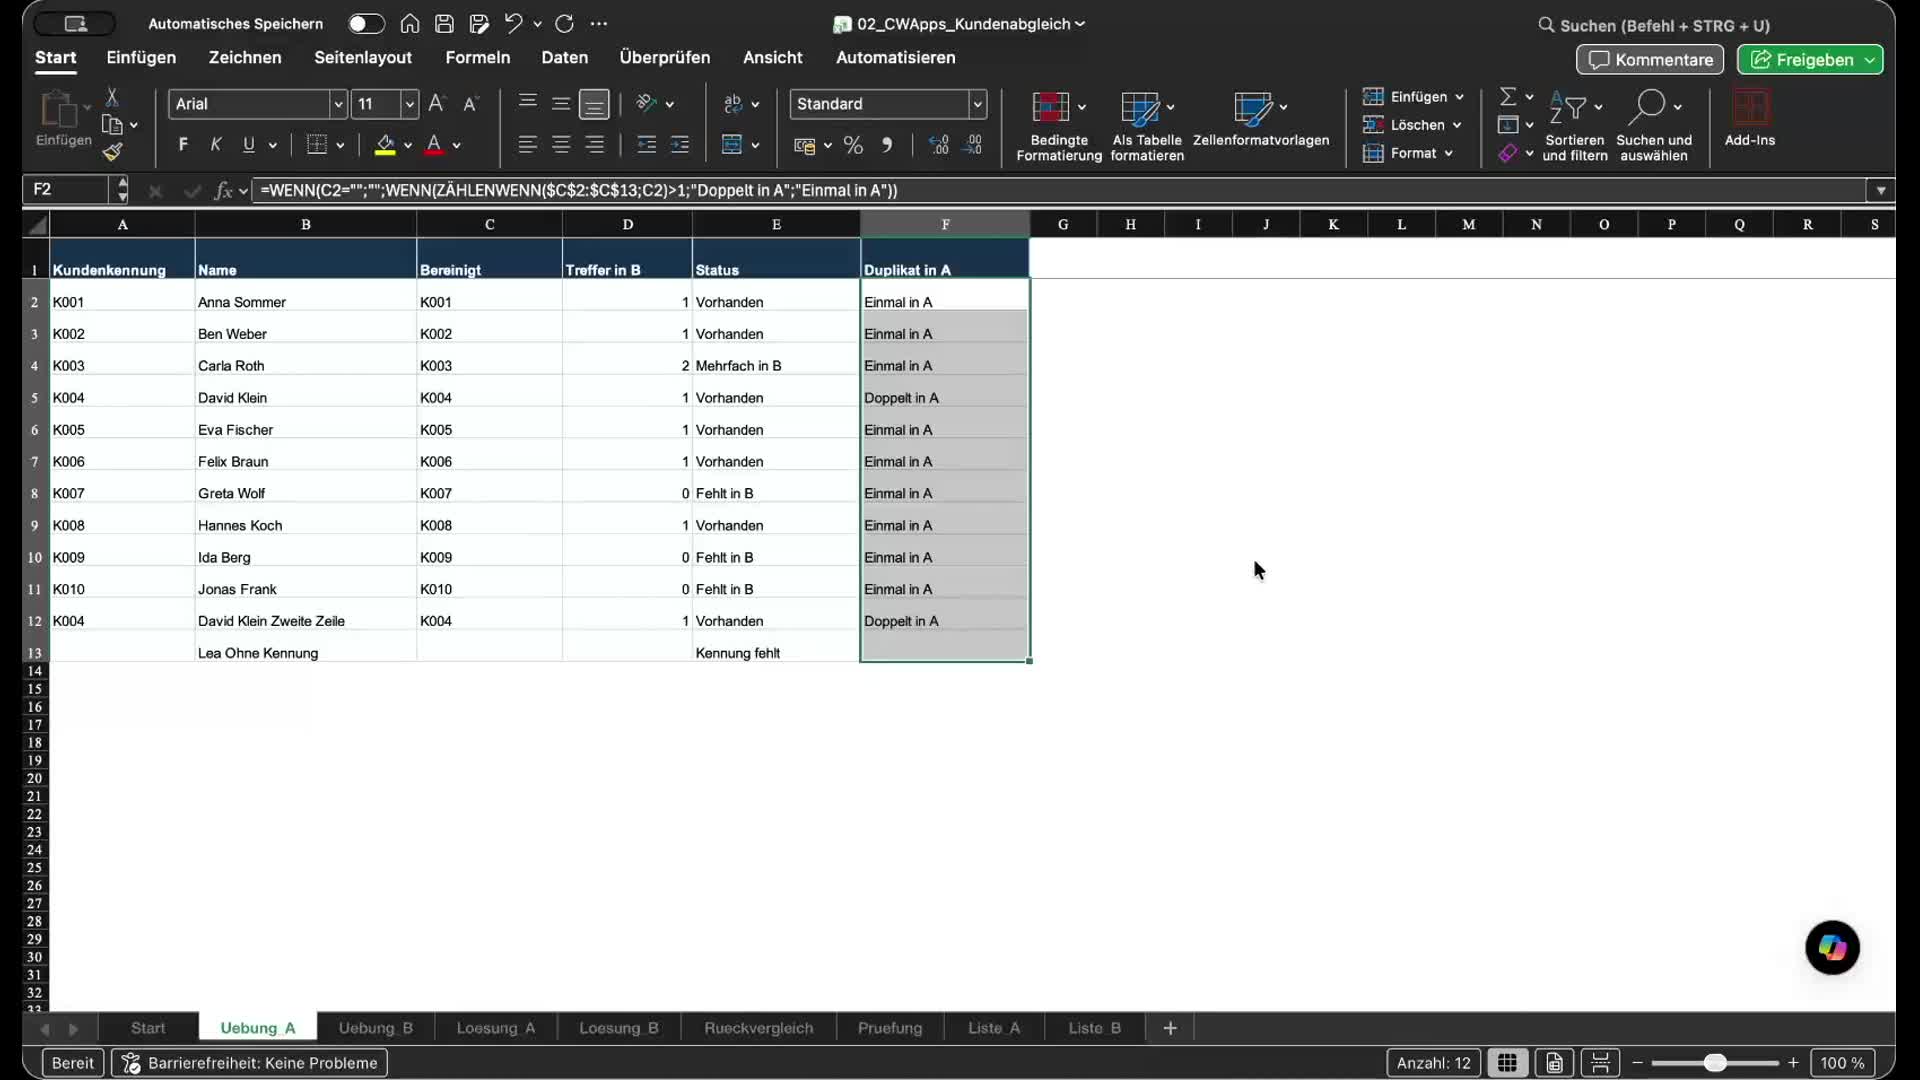Open Suchen und auswählen
The image size is (1920, 1080).
tap(1654, 126)
